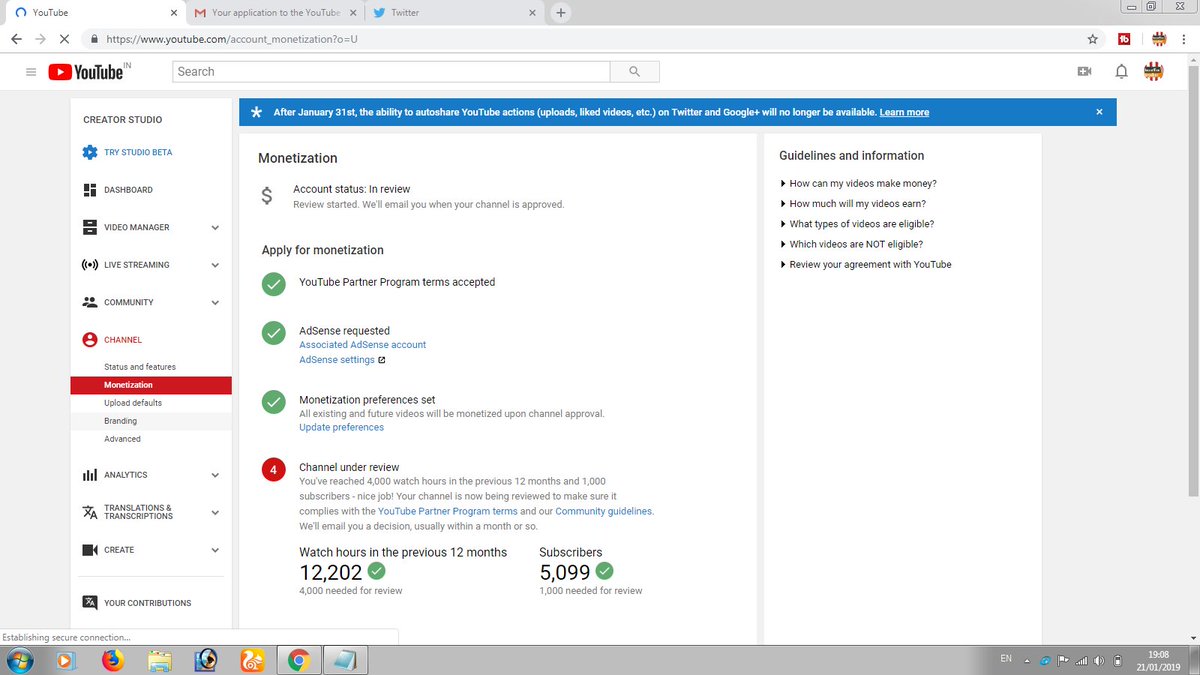Expand 'What types of videos are eligible?'

(857, 224)
